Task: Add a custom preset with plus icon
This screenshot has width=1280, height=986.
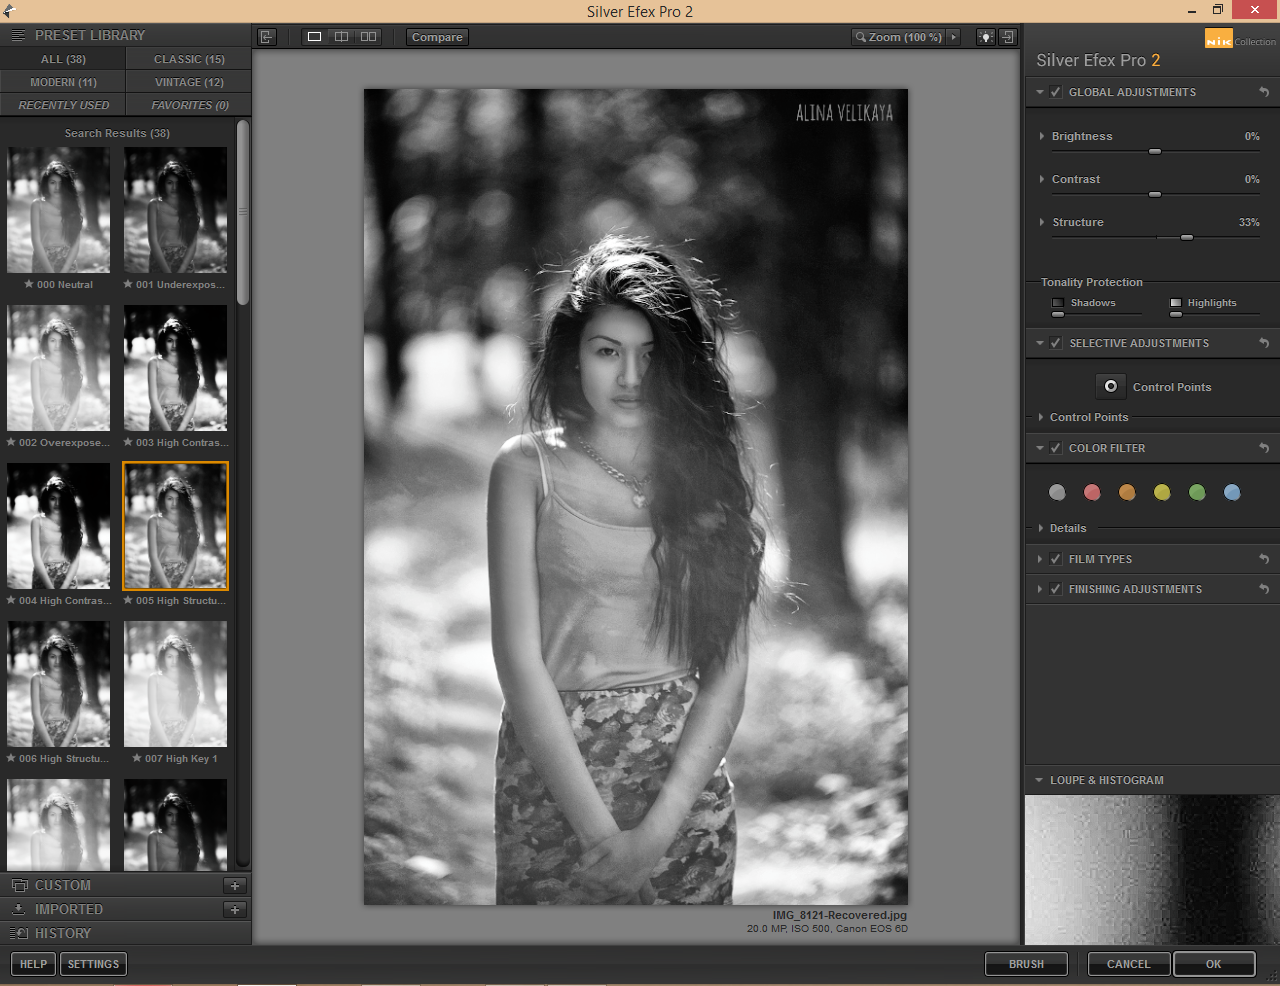Action: pos(235,885)
